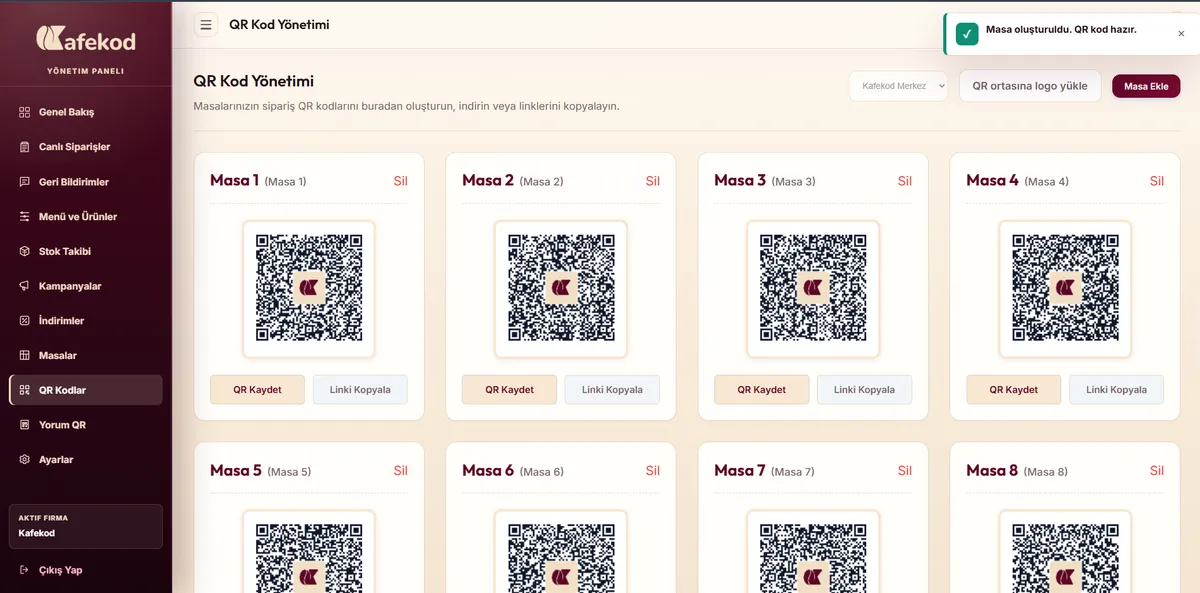The height and width of the screenshot is (593, 1200).
Task: Click QR Kaydet for Masa 4
Action: pyautogui.click(x=1013, y=390)
